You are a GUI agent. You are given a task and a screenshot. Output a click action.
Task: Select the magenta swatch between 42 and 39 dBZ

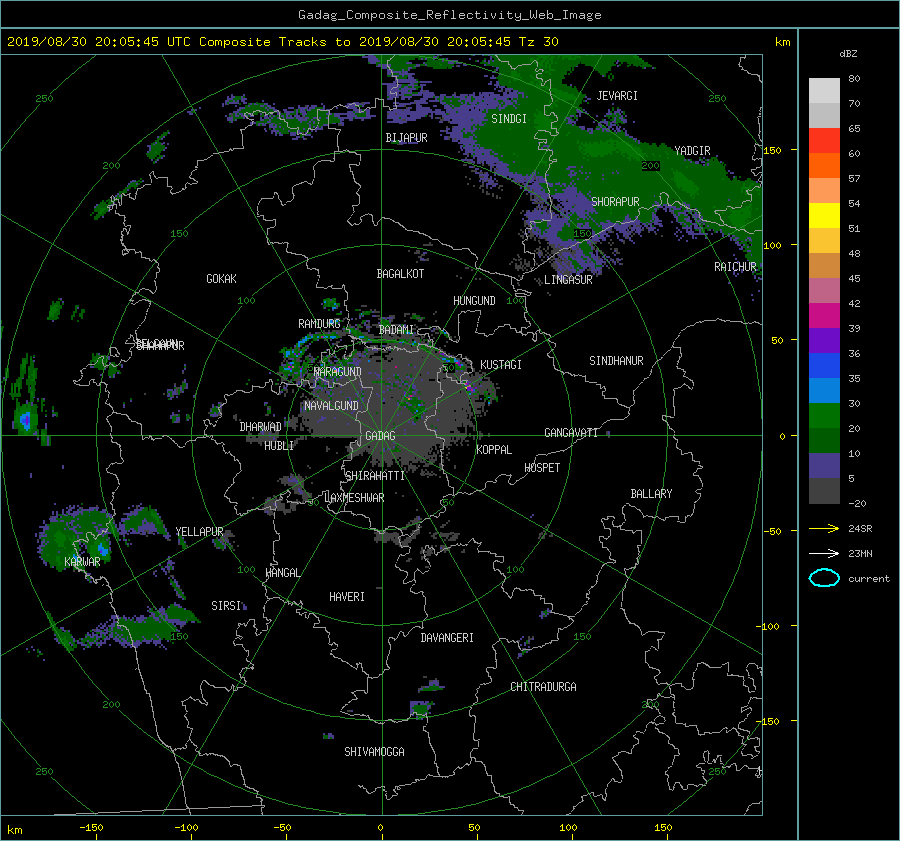(824, 316)
